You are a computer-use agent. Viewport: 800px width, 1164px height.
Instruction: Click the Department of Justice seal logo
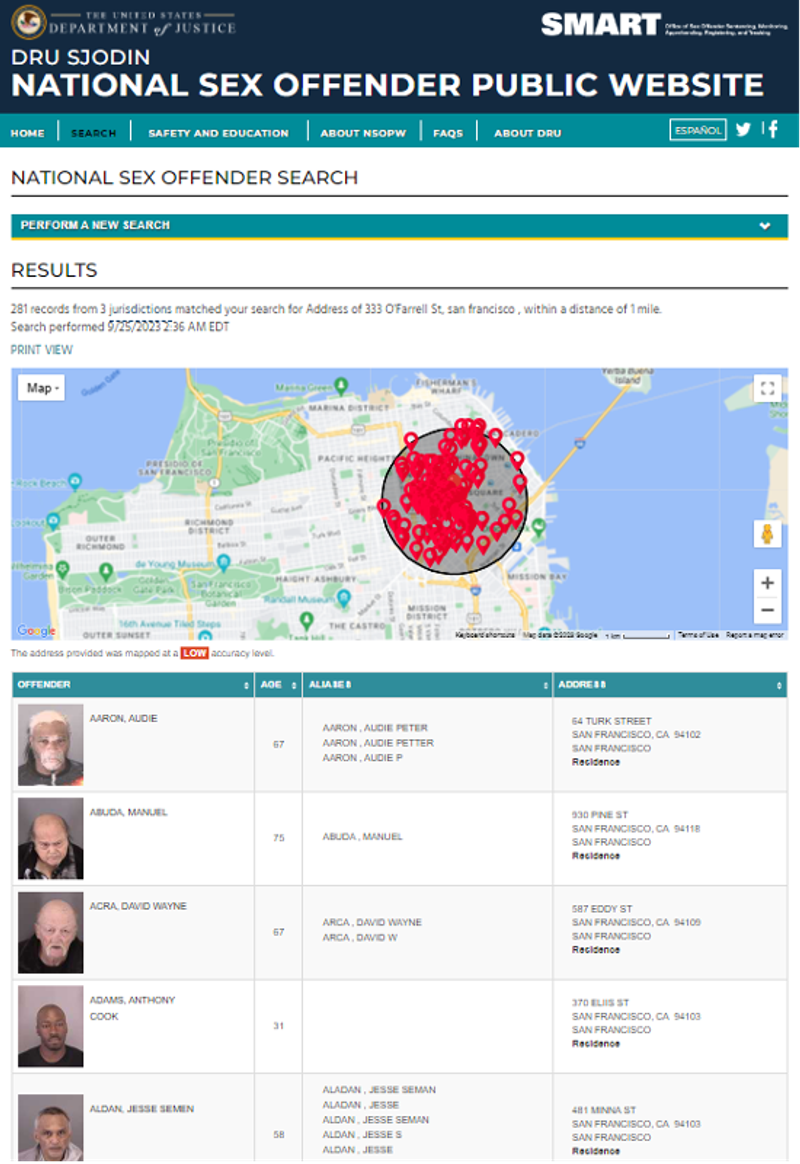(28, 22)
